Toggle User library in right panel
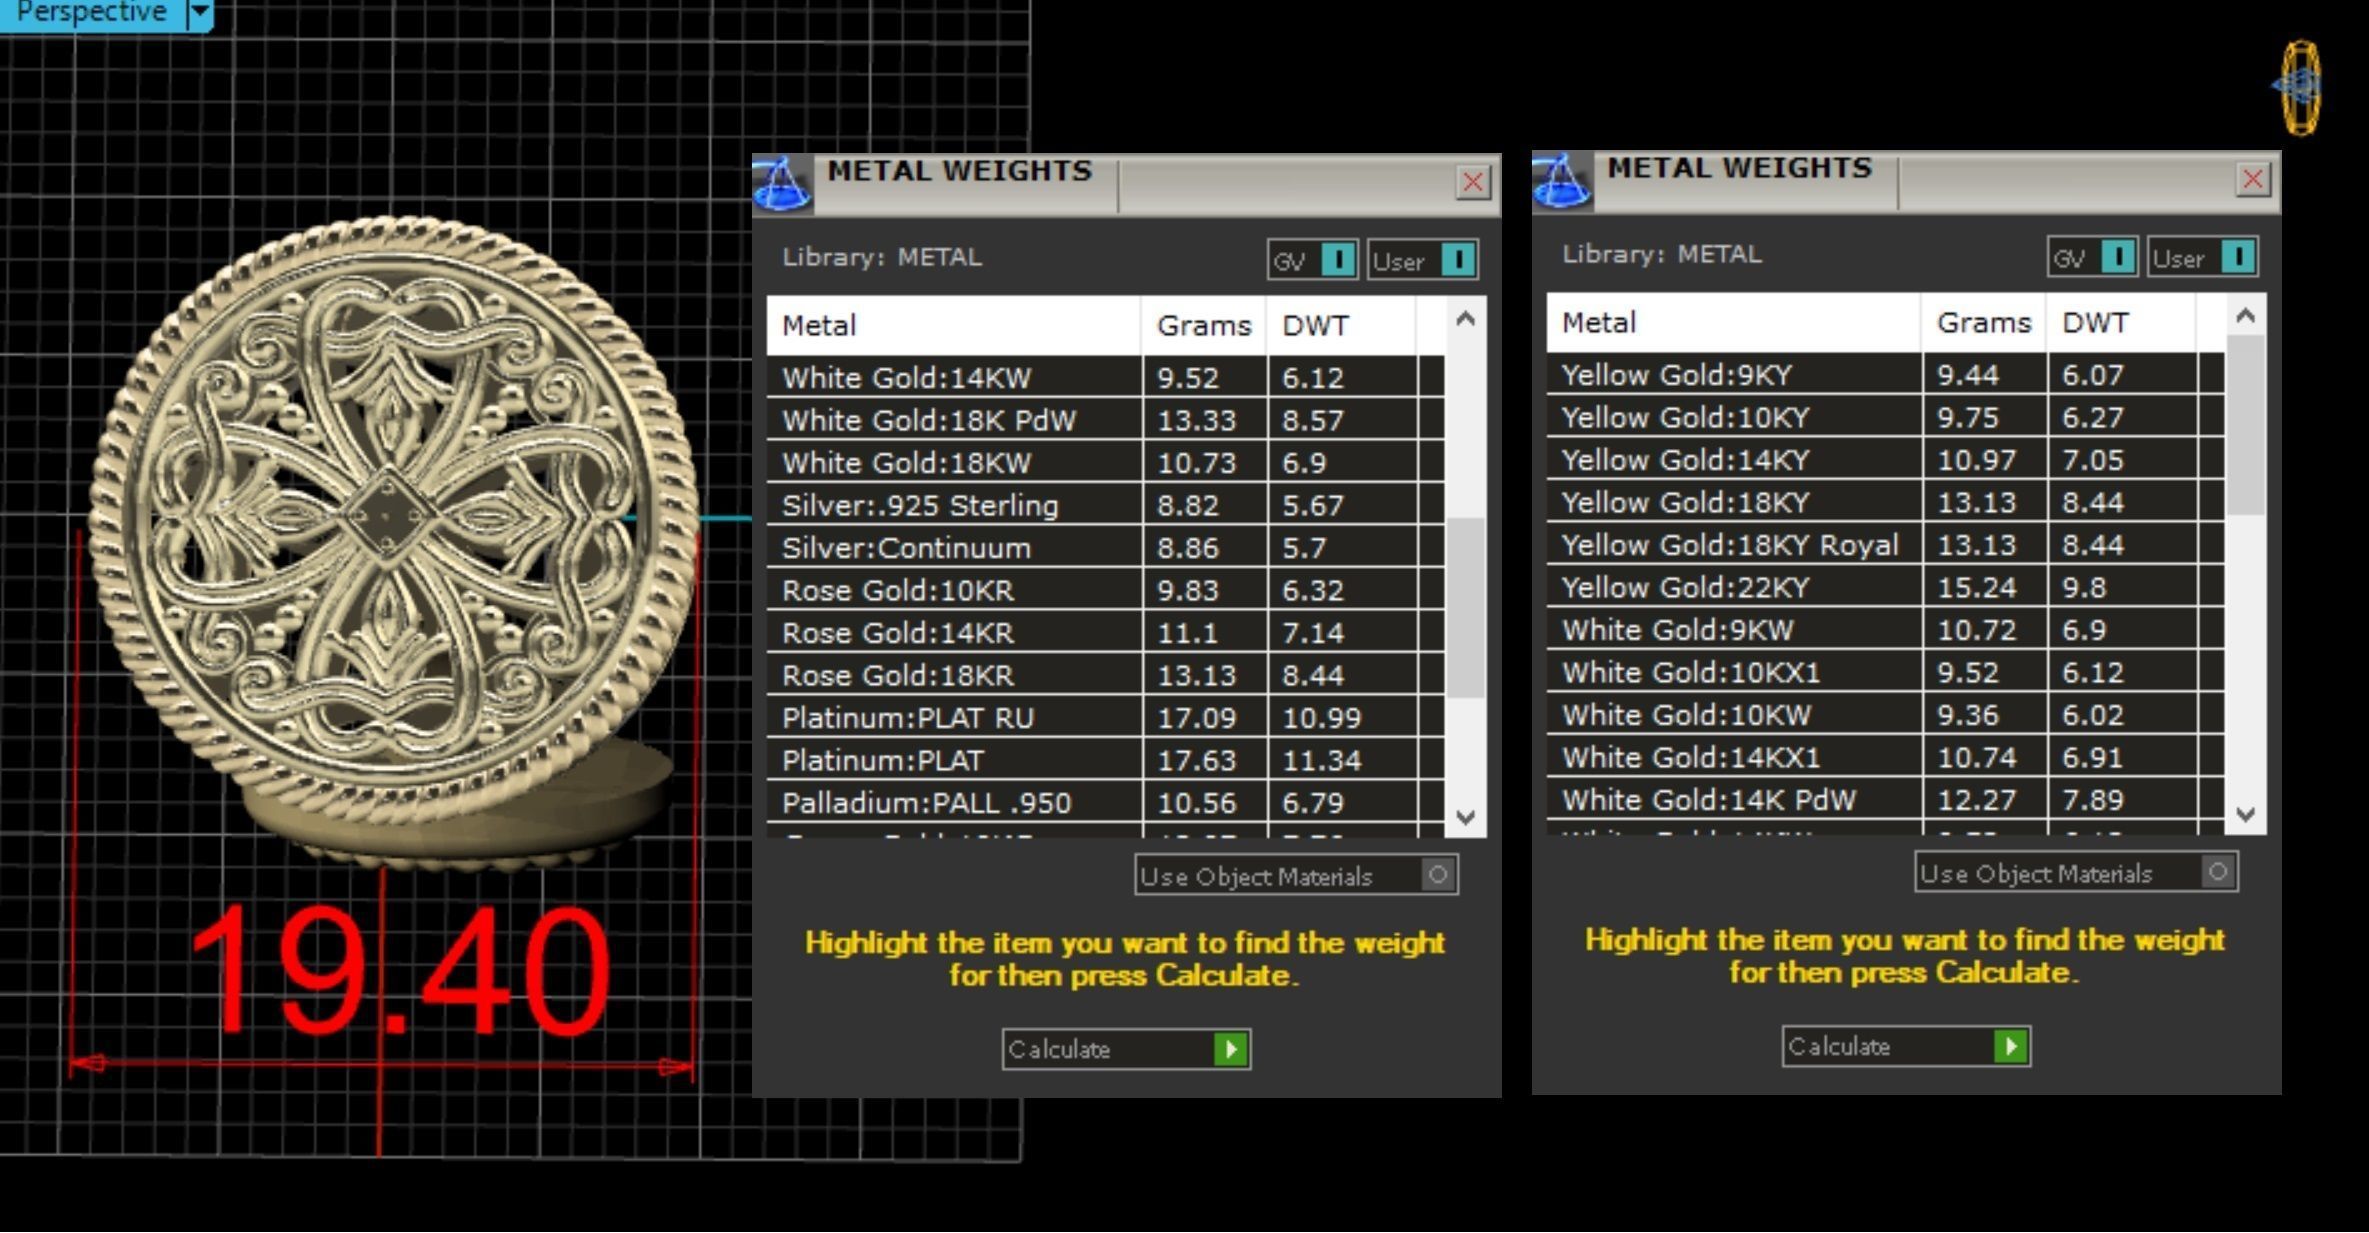 (x=2238, y=258)
